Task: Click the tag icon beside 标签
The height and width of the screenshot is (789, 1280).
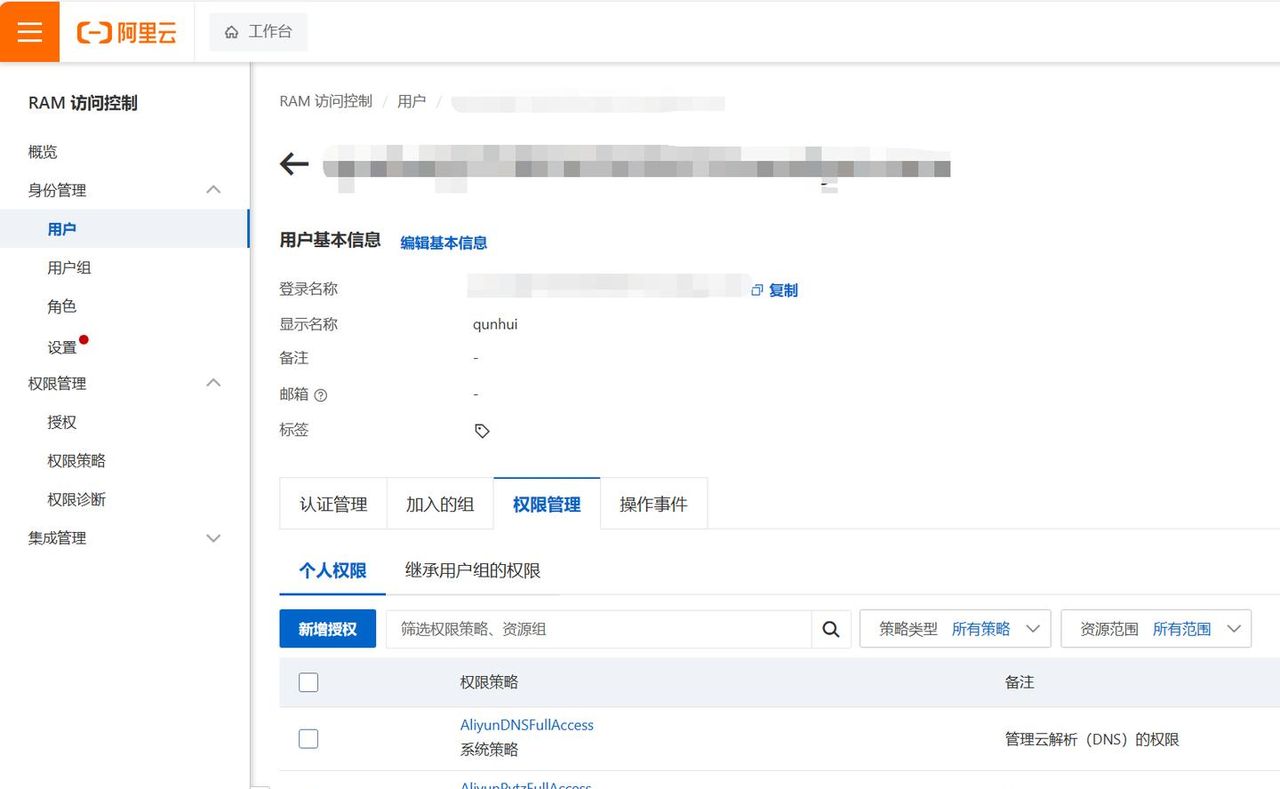Action: pyautogui.click(x=482, y=431)
